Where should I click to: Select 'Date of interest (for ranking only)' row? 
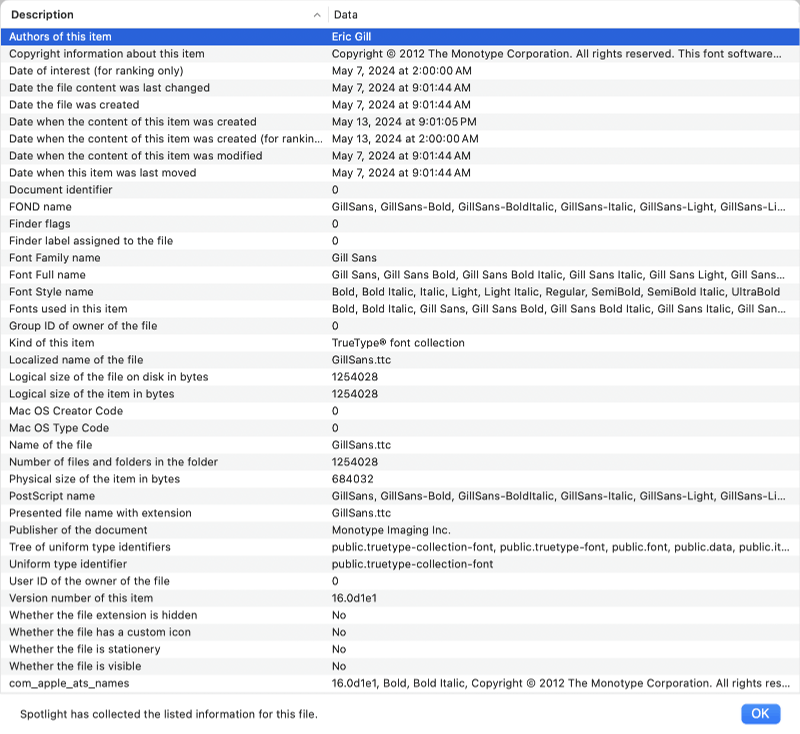pyautogui.click(x=400, y=71)
